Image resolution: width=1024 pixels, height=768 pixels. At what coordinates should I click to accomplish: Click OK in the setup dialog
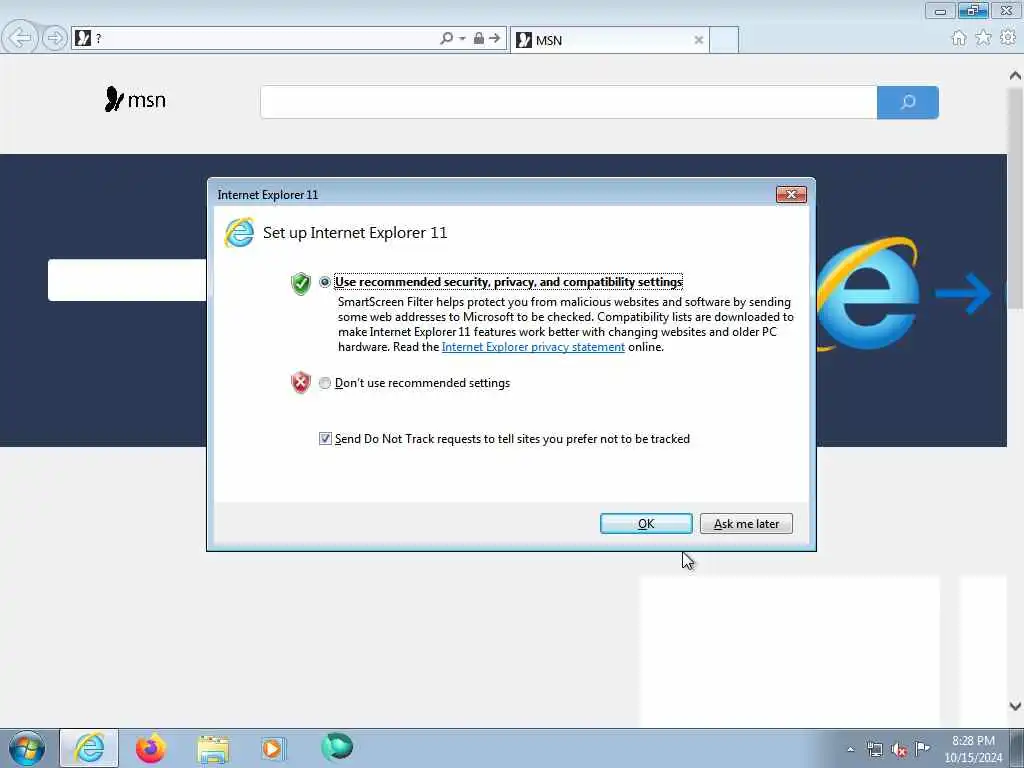click(x=646, y=524)
